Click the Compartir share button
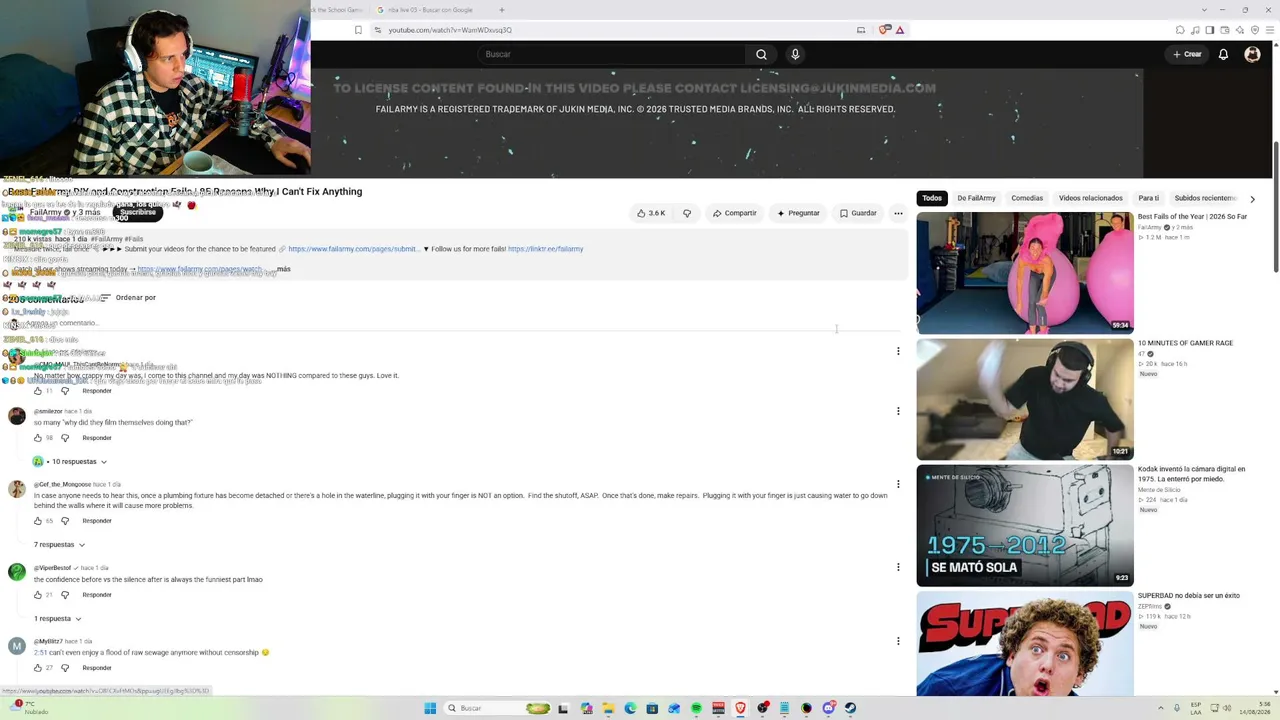Image resolution: width=1280 pixels, height=720 pixels. (x=735, y=213)
